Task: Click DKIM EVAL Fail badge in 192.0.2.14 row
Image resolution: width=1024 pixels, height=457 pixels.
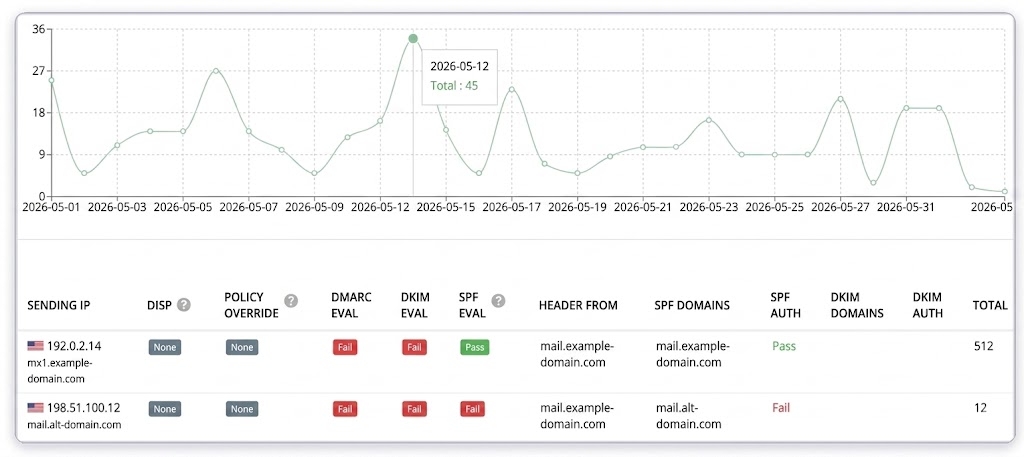Action: pyautogui.click(x=414, y=347)
